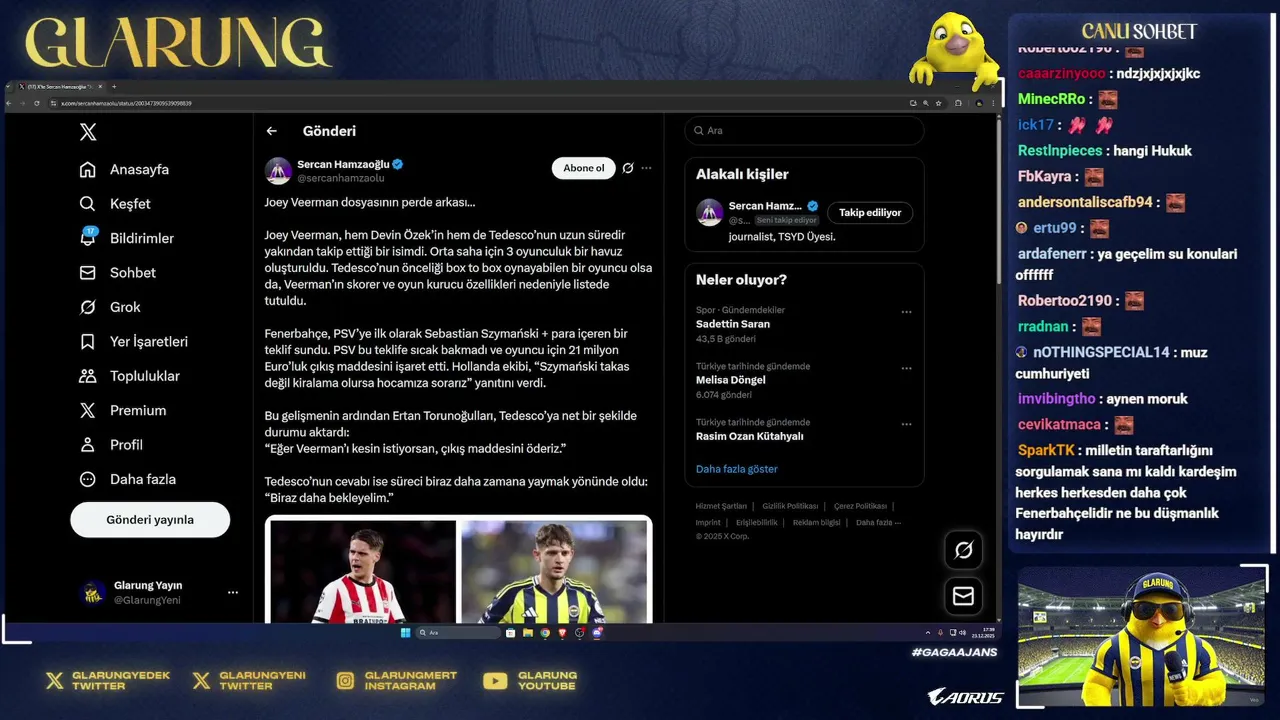Open Sercan Hamz... profile in Alakalı kişiler
The width and height of the screenshot is (1280, 720).
point(765,206)
